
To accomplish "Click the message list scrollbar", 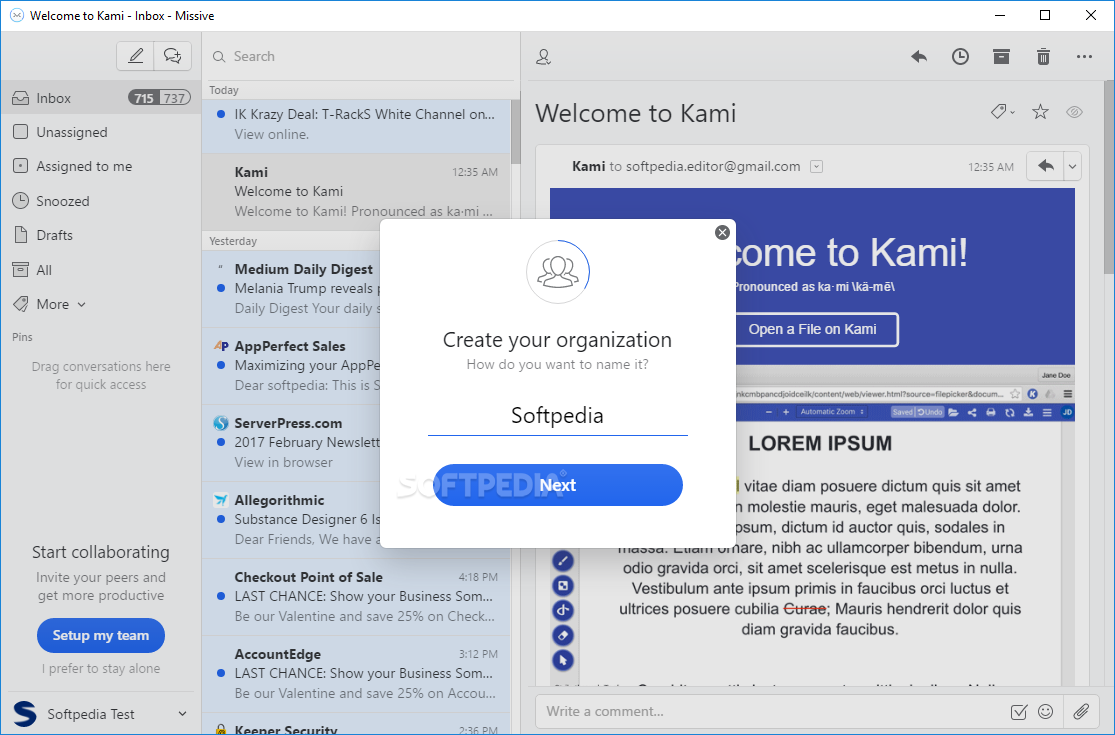I will tap(516, 132).
